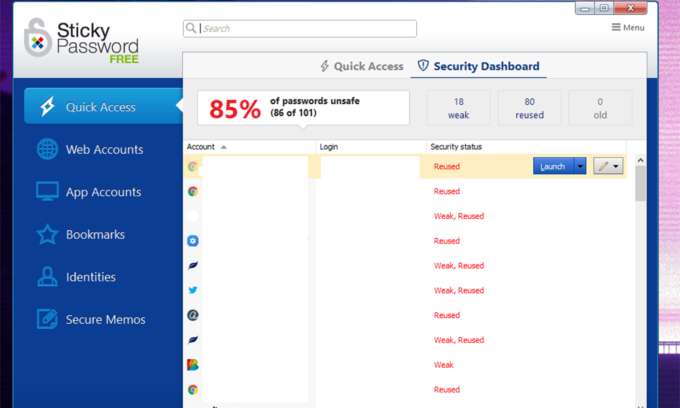680x408 pixels.
Task: Switch to the Quick Access tab
Action: click(362, 66)
